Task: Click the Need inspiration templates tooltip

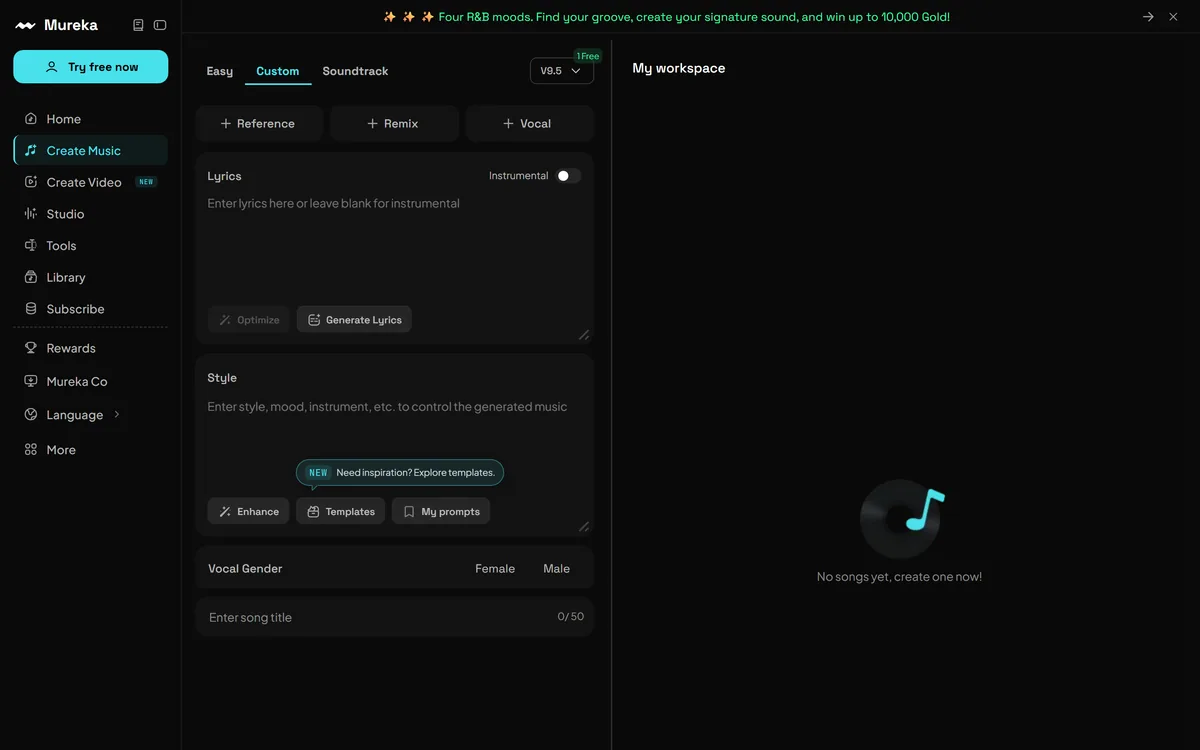Action: pyautogui.click(x=400, y=472)
